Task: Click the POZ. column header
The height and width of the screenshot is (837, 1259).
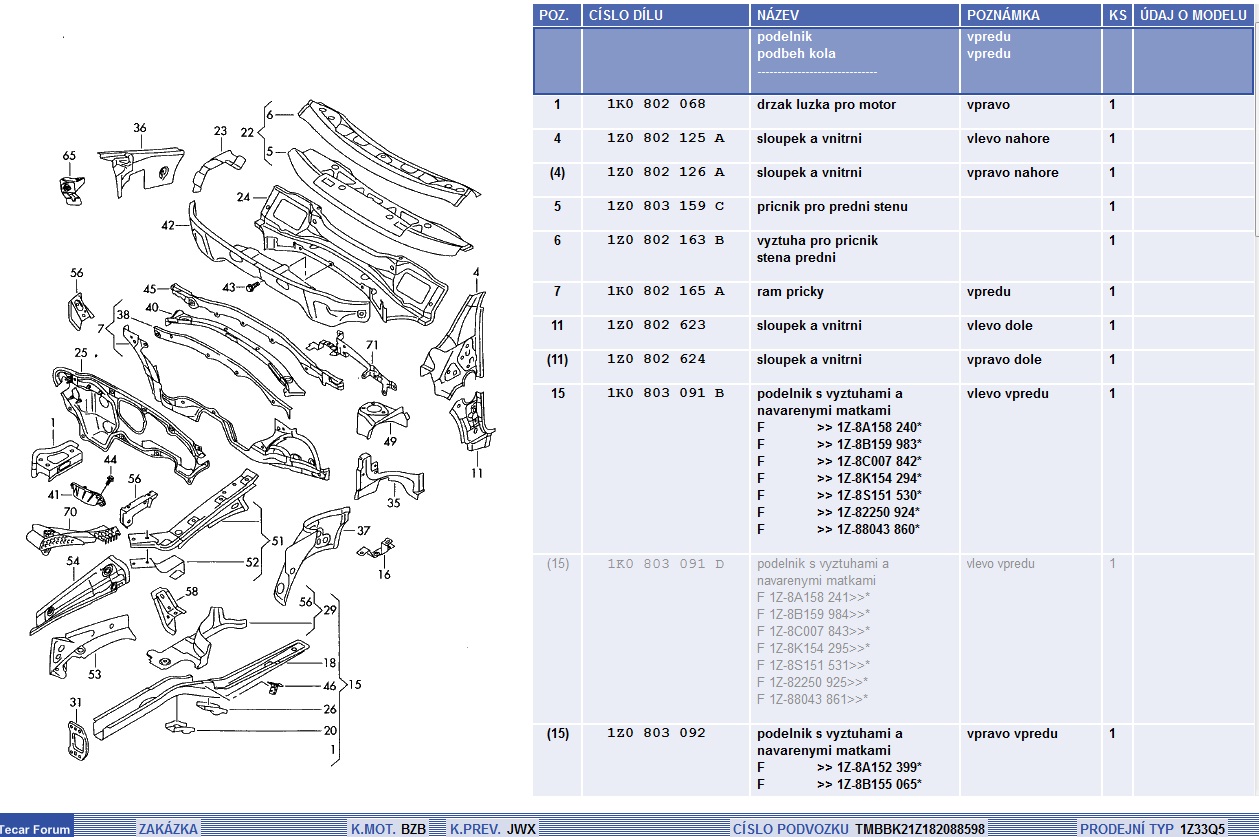Action: (554, 15)
